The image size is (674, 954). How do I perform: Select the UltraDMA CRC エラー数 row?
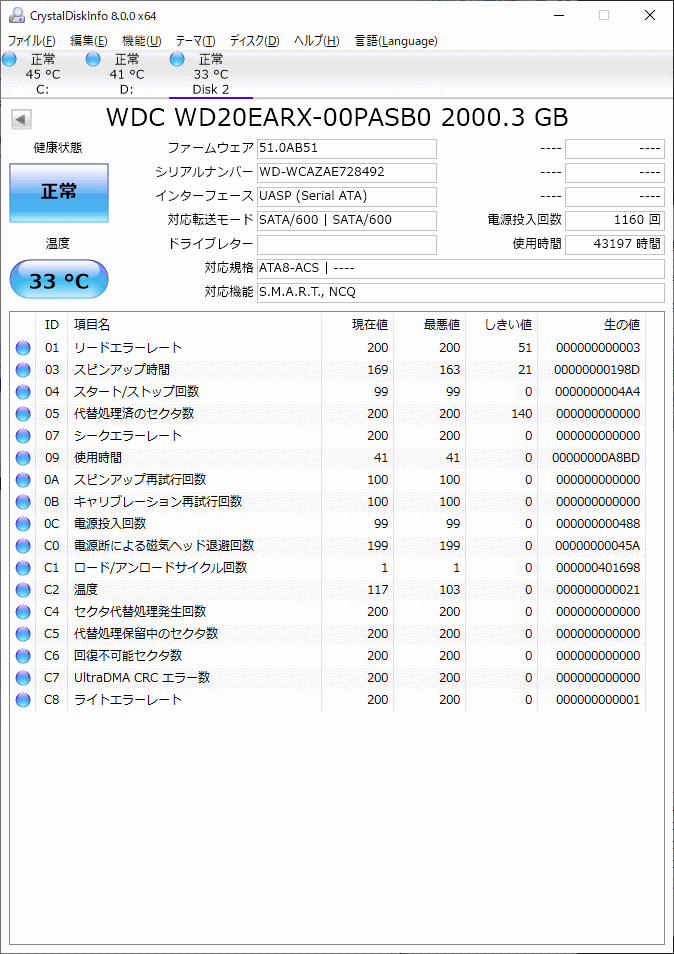click(x=142, y=678)
